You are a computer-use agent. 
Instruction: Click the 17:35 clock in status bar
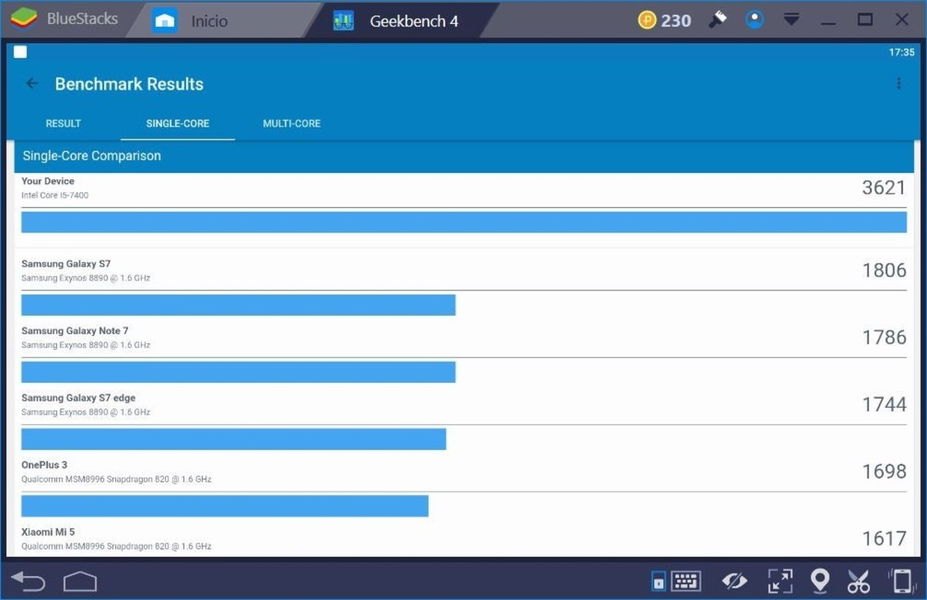pyautogui.click(x=902, y=52)
